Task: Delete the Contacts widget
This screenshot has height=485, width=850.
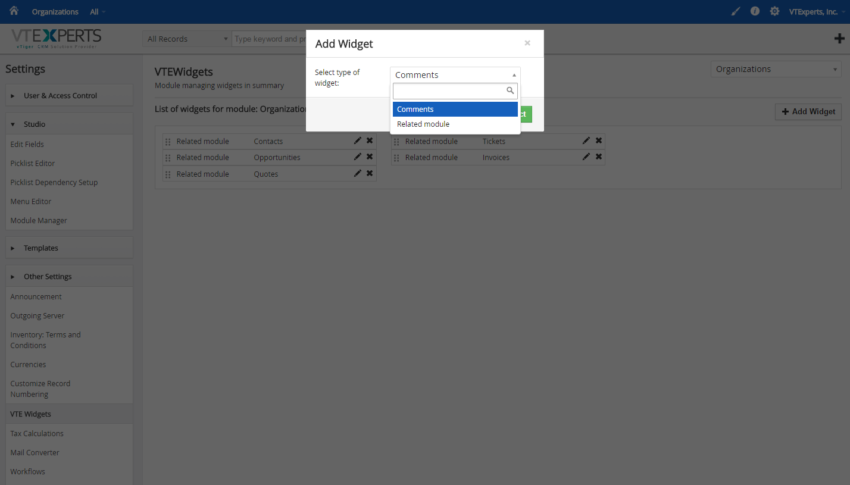Action: coord(370,140)
